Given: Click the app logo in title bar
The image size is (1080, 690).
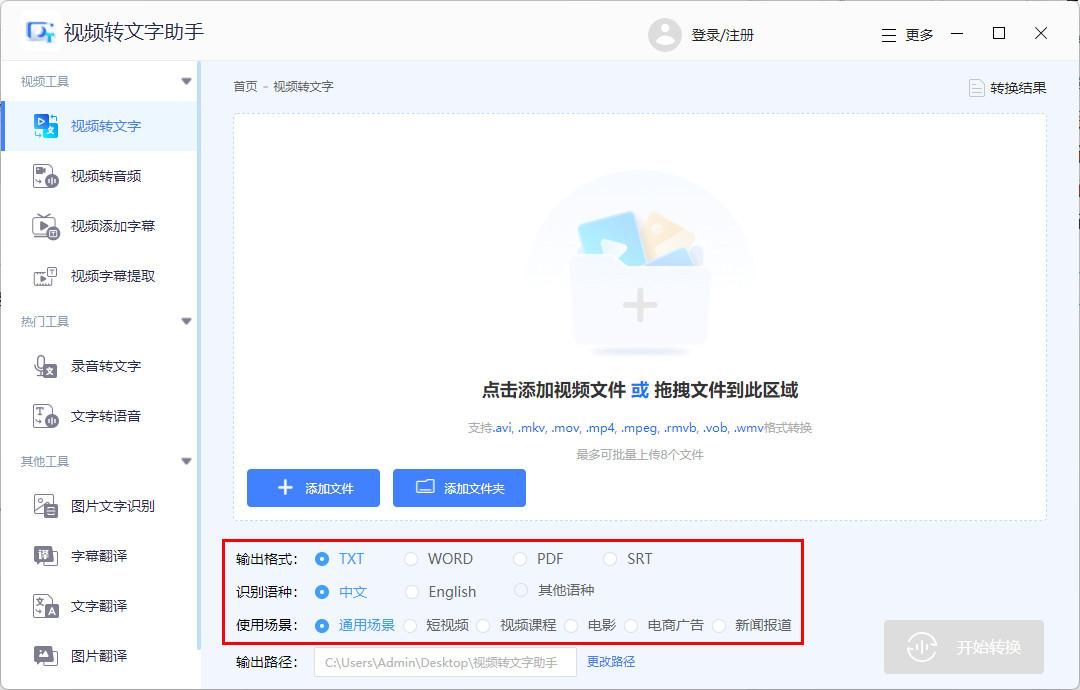Looking at the screenshot, I should (x=40, y=32).
